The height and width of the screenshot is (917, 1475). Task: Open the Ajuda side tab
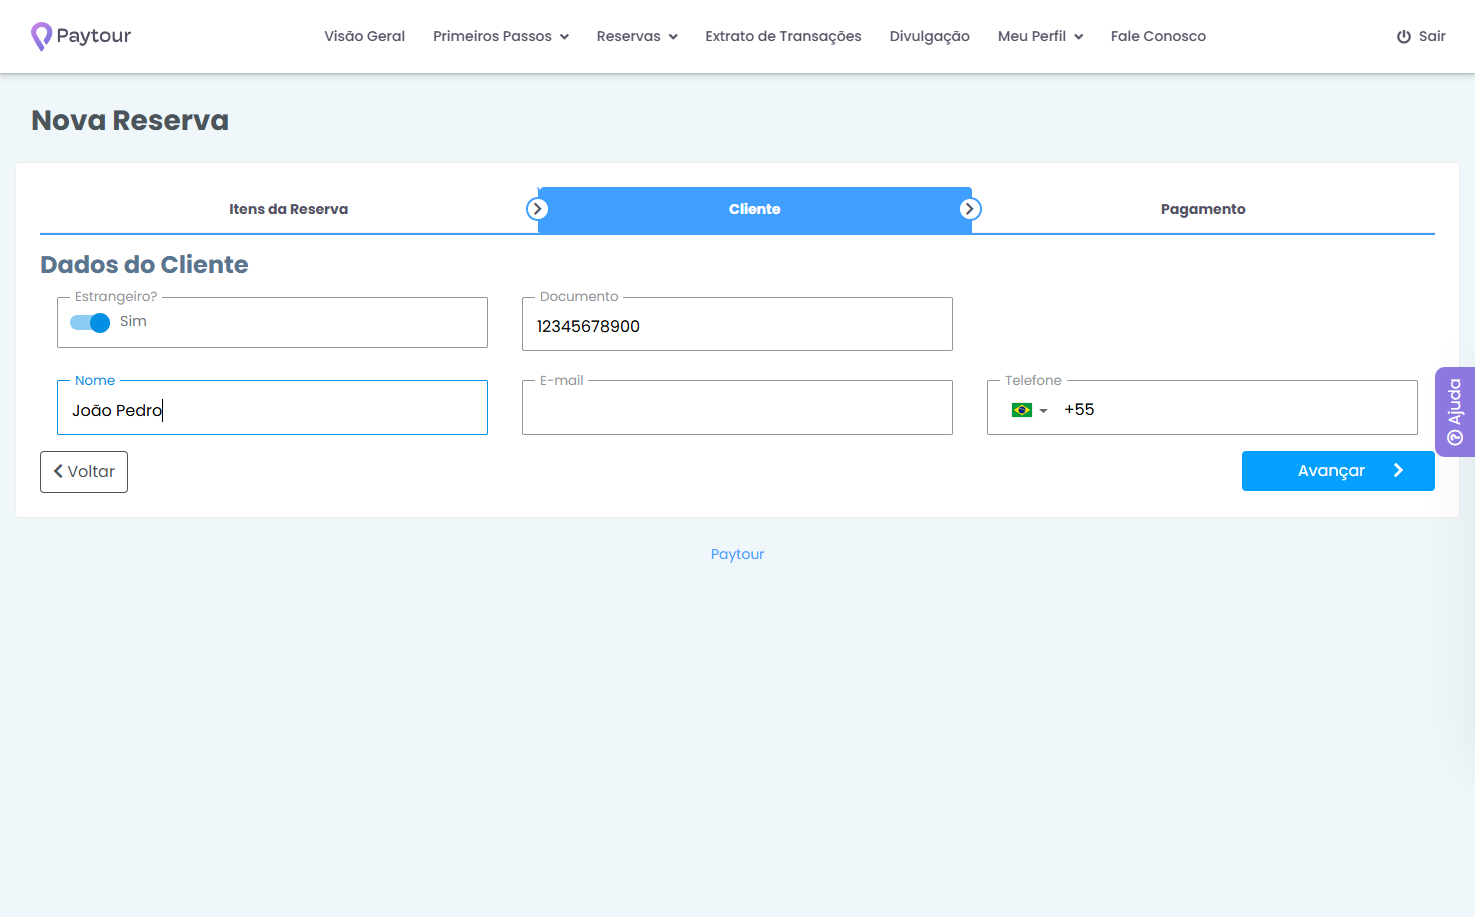pos(1455,412)
